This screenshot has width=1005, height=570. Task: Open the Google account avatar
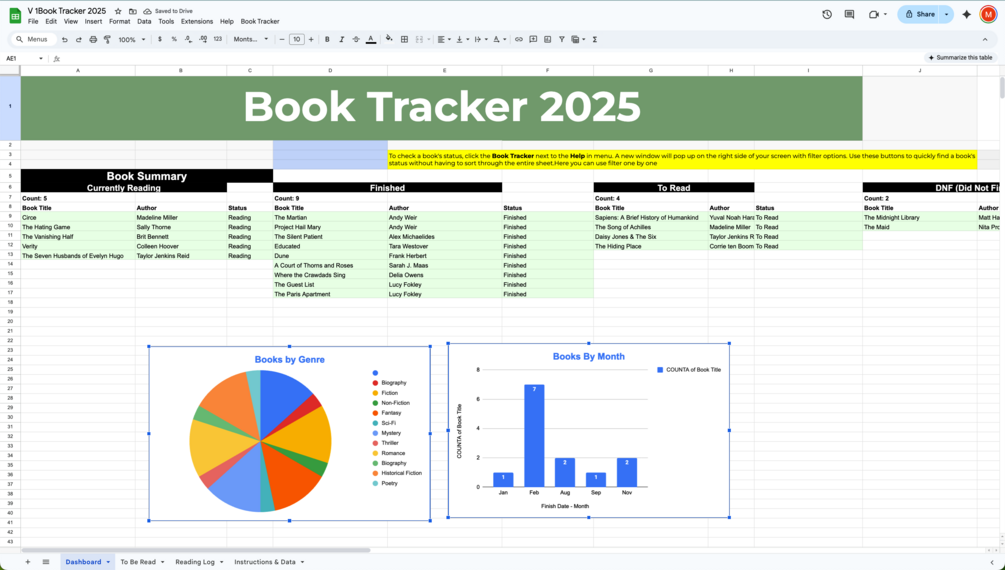click(x=988, y=14)
